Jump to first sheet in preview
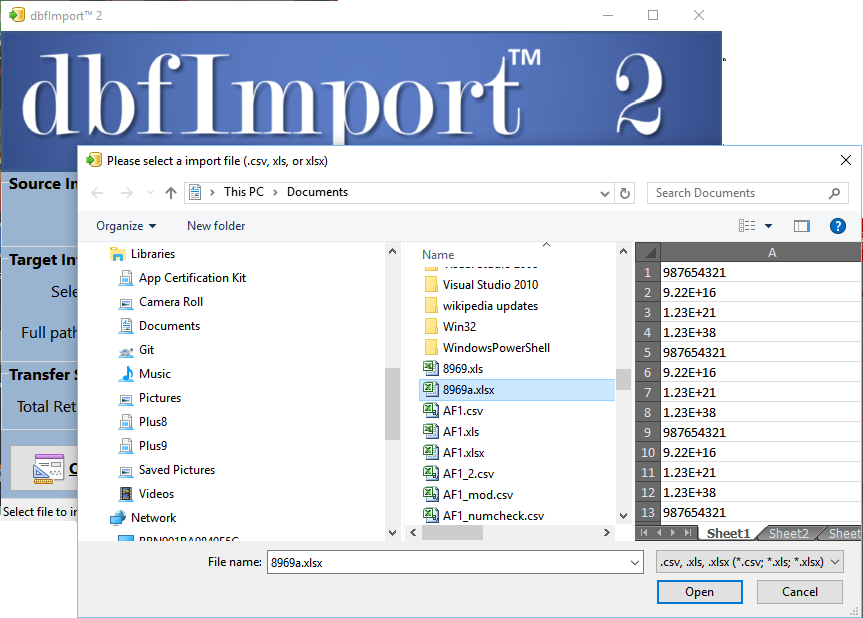 [x=644, y=533]
